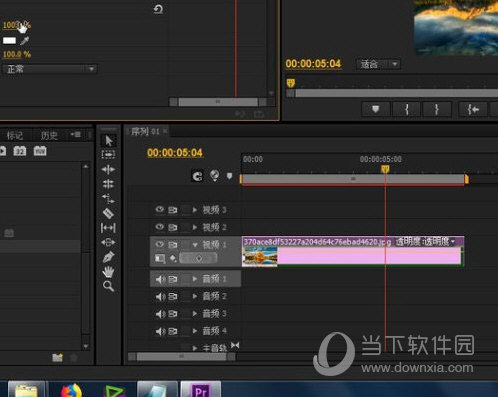Select the Pen tool
The width and height of the screenshot is (498, 397).
pos(108,257)
